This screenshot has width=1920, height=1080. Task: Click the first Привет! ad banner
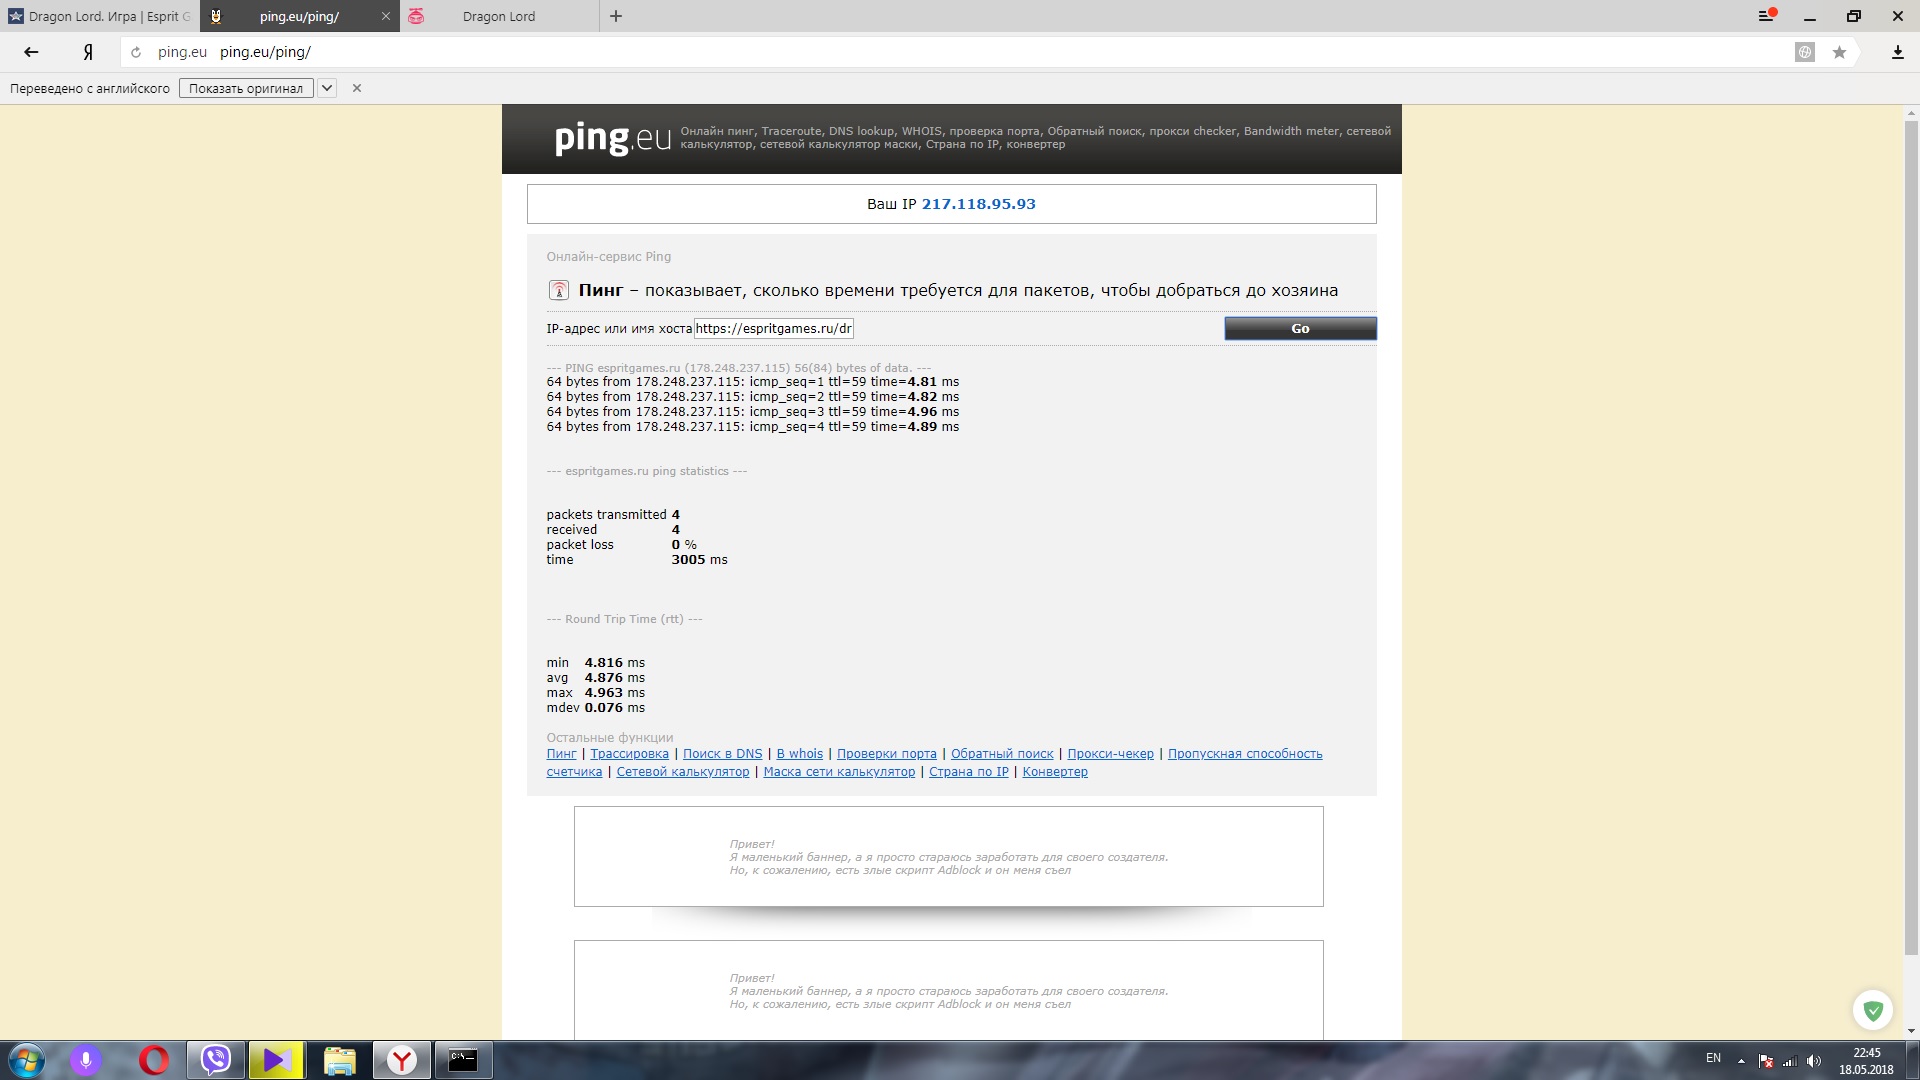(x=948, y=857)
